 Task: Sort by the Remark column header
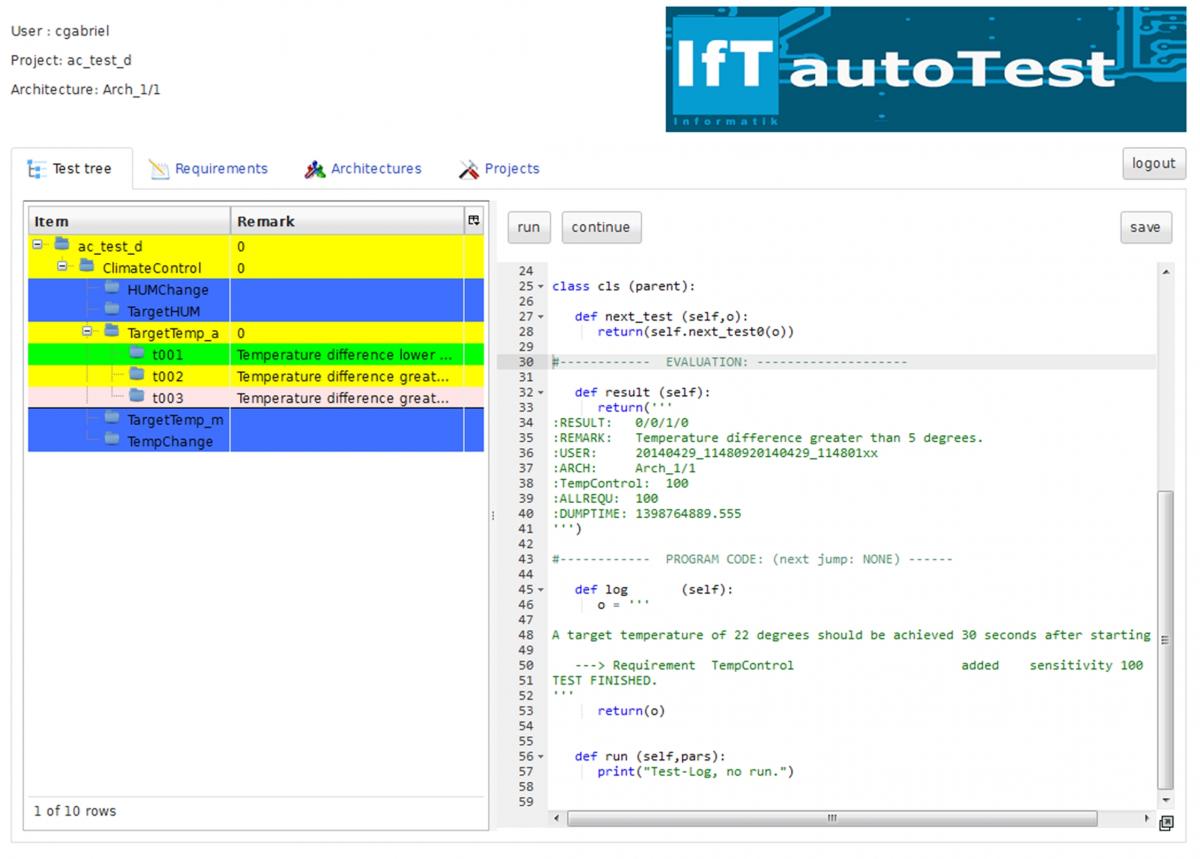346,221
